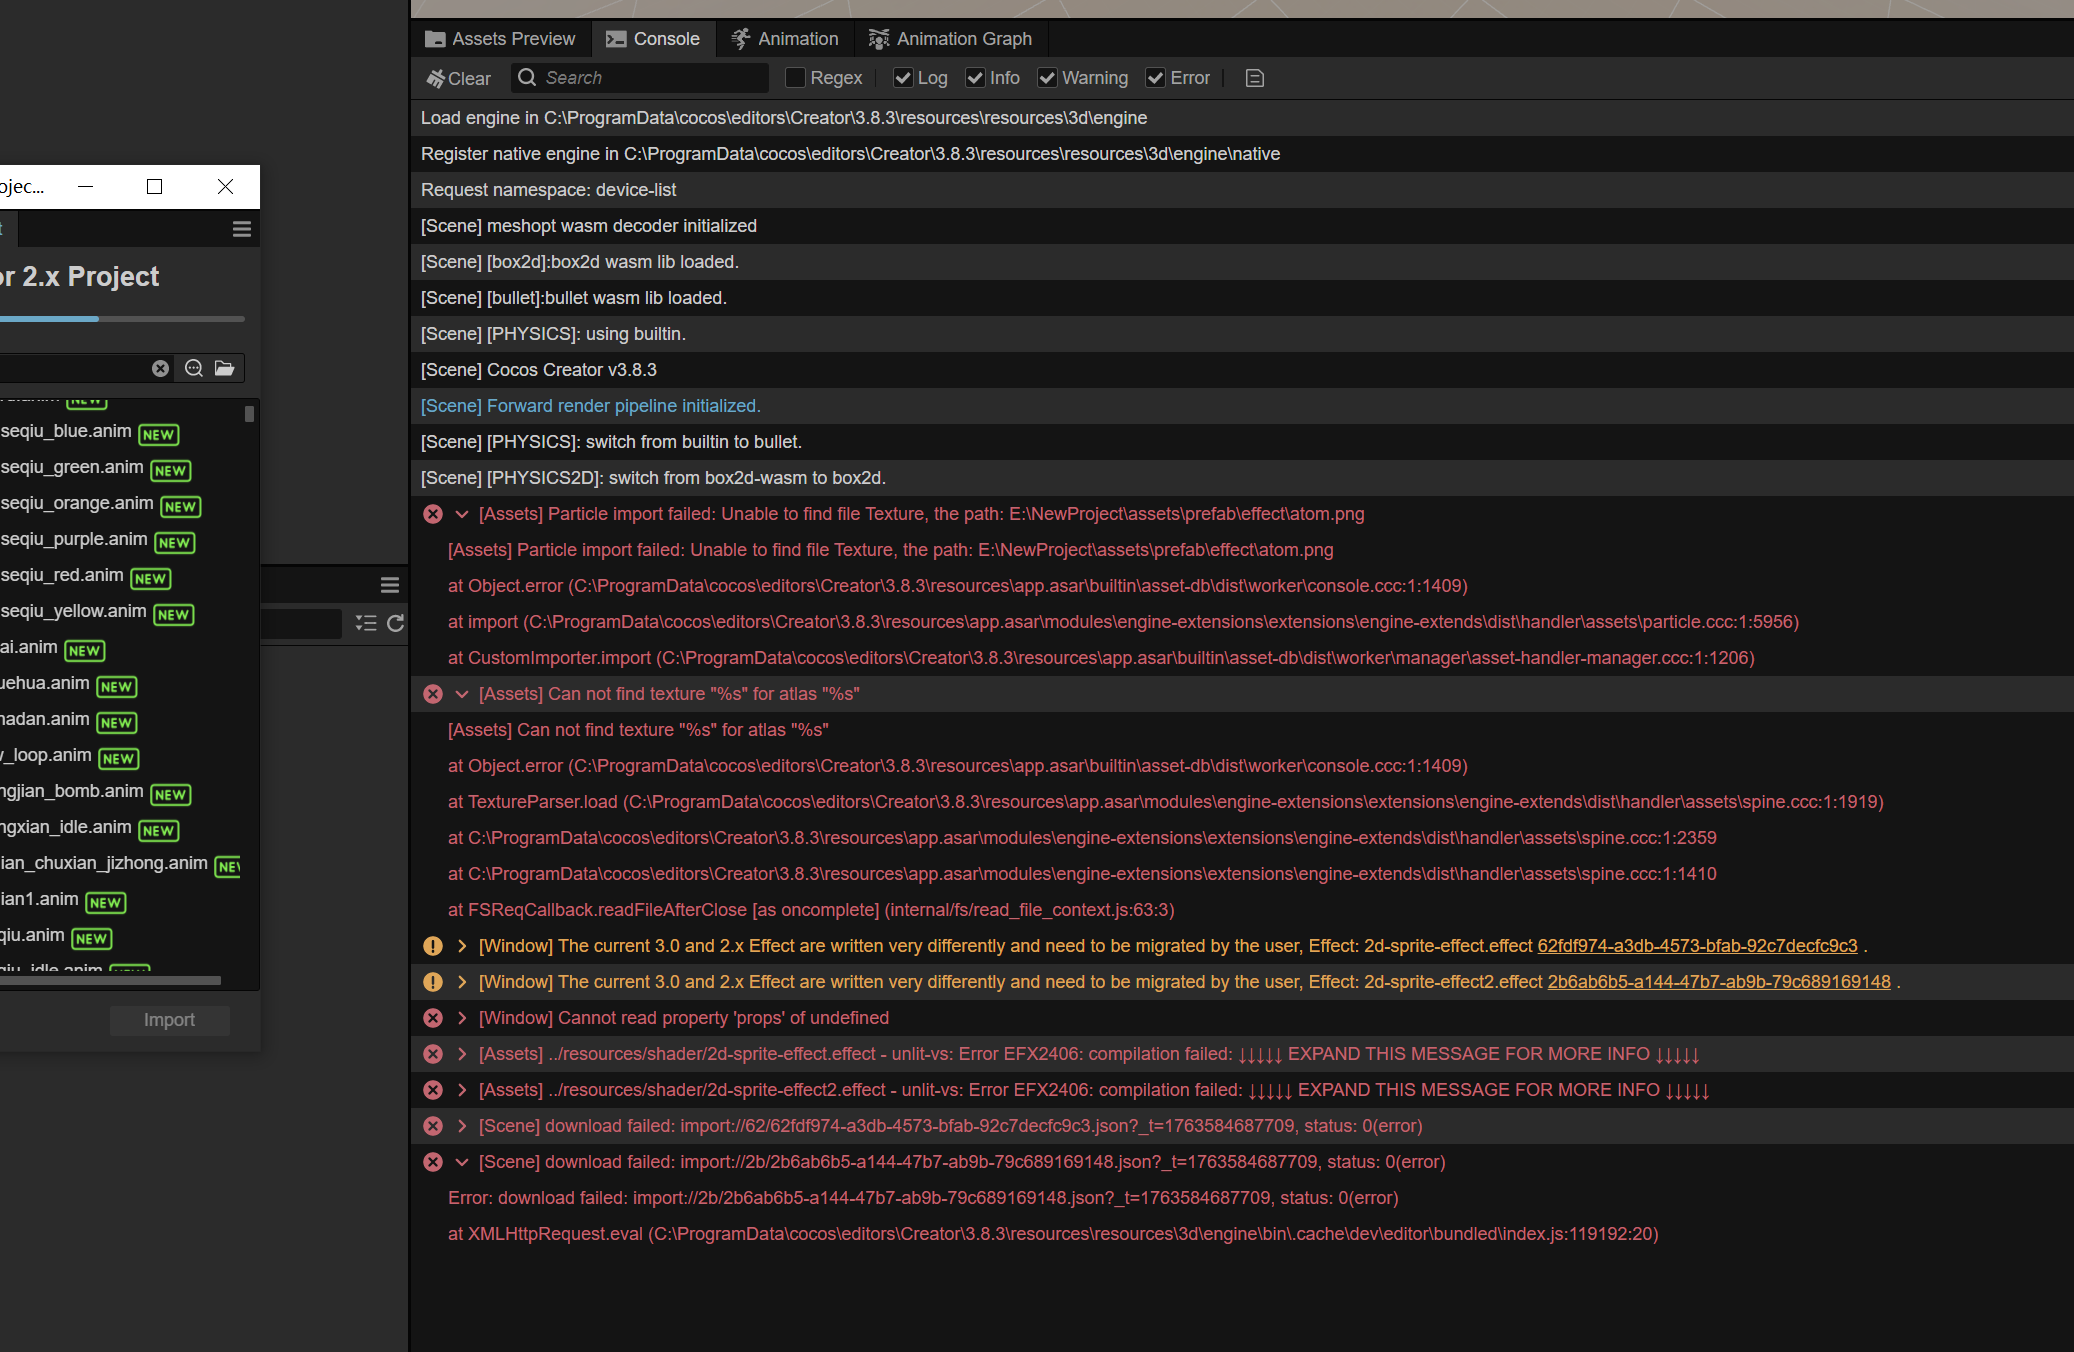The image size is (2074, 1352).
Task: Expand the Cannot read property 'props' error
Action: click(x=462, y=1018)
